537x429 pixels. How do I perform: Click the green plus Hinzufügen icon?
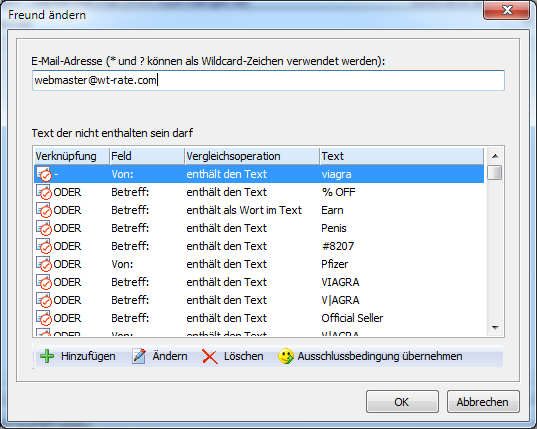click(47, 356)
